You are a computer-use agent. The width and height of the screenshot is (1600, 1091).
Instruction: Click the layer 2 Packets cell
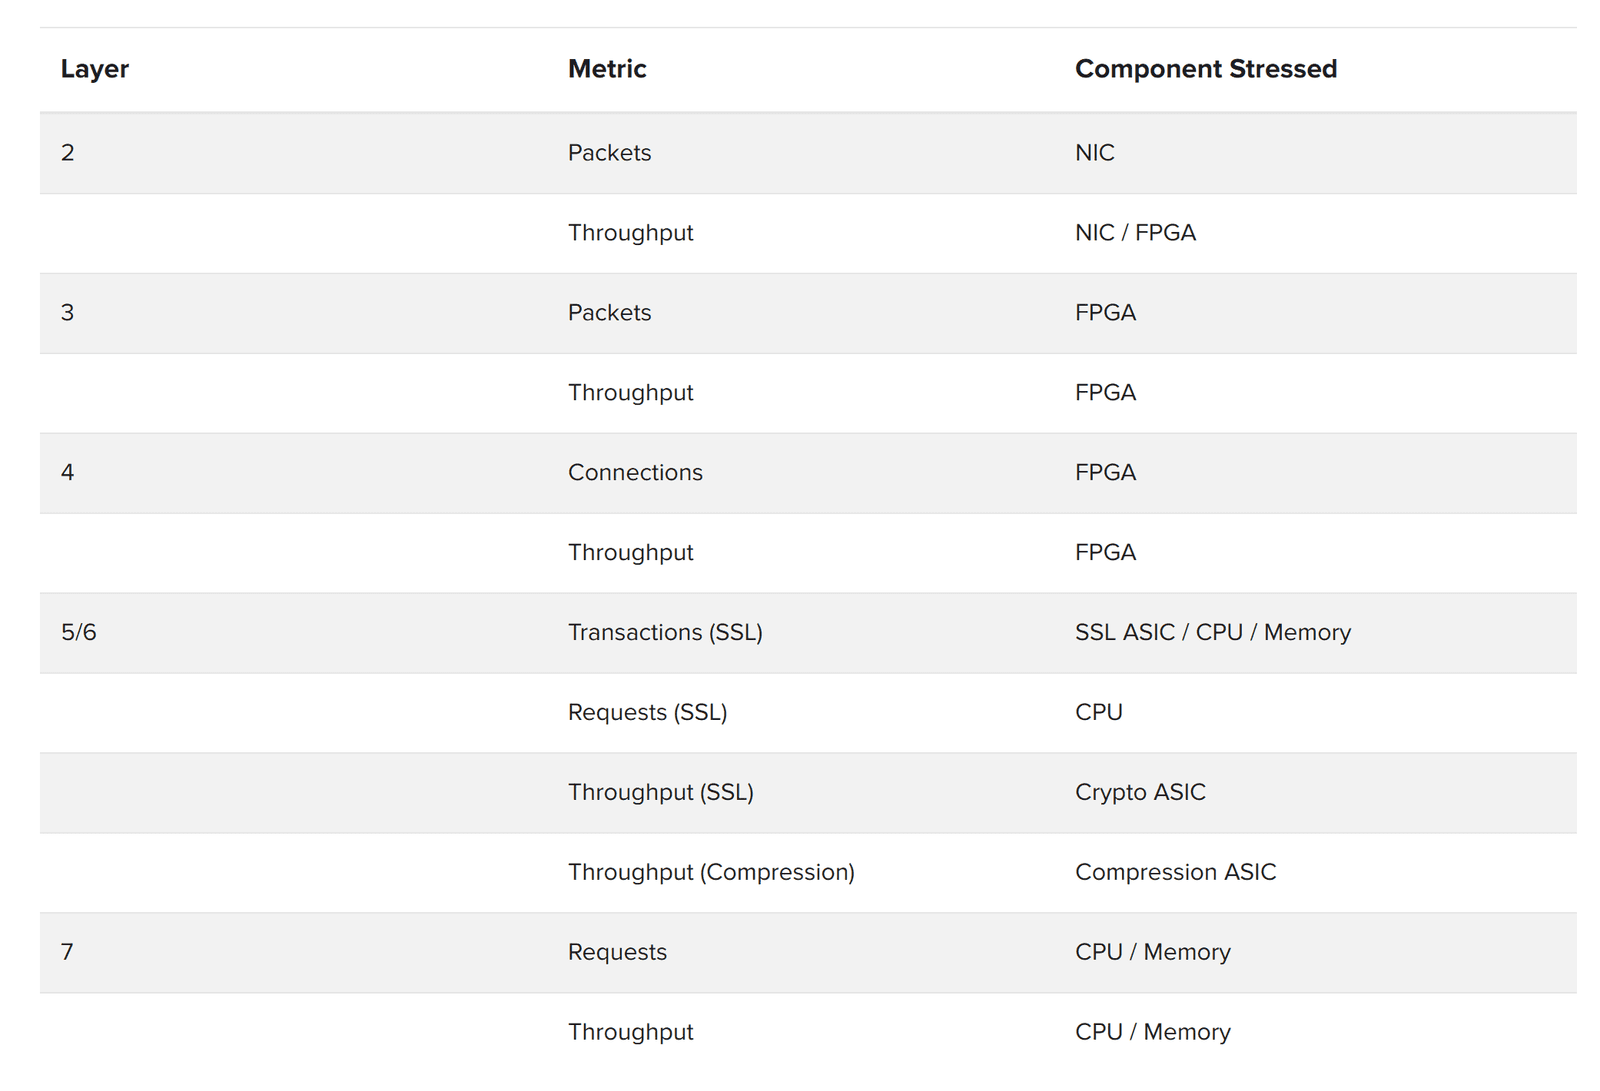pyautogui.click(x=608, y=153)
